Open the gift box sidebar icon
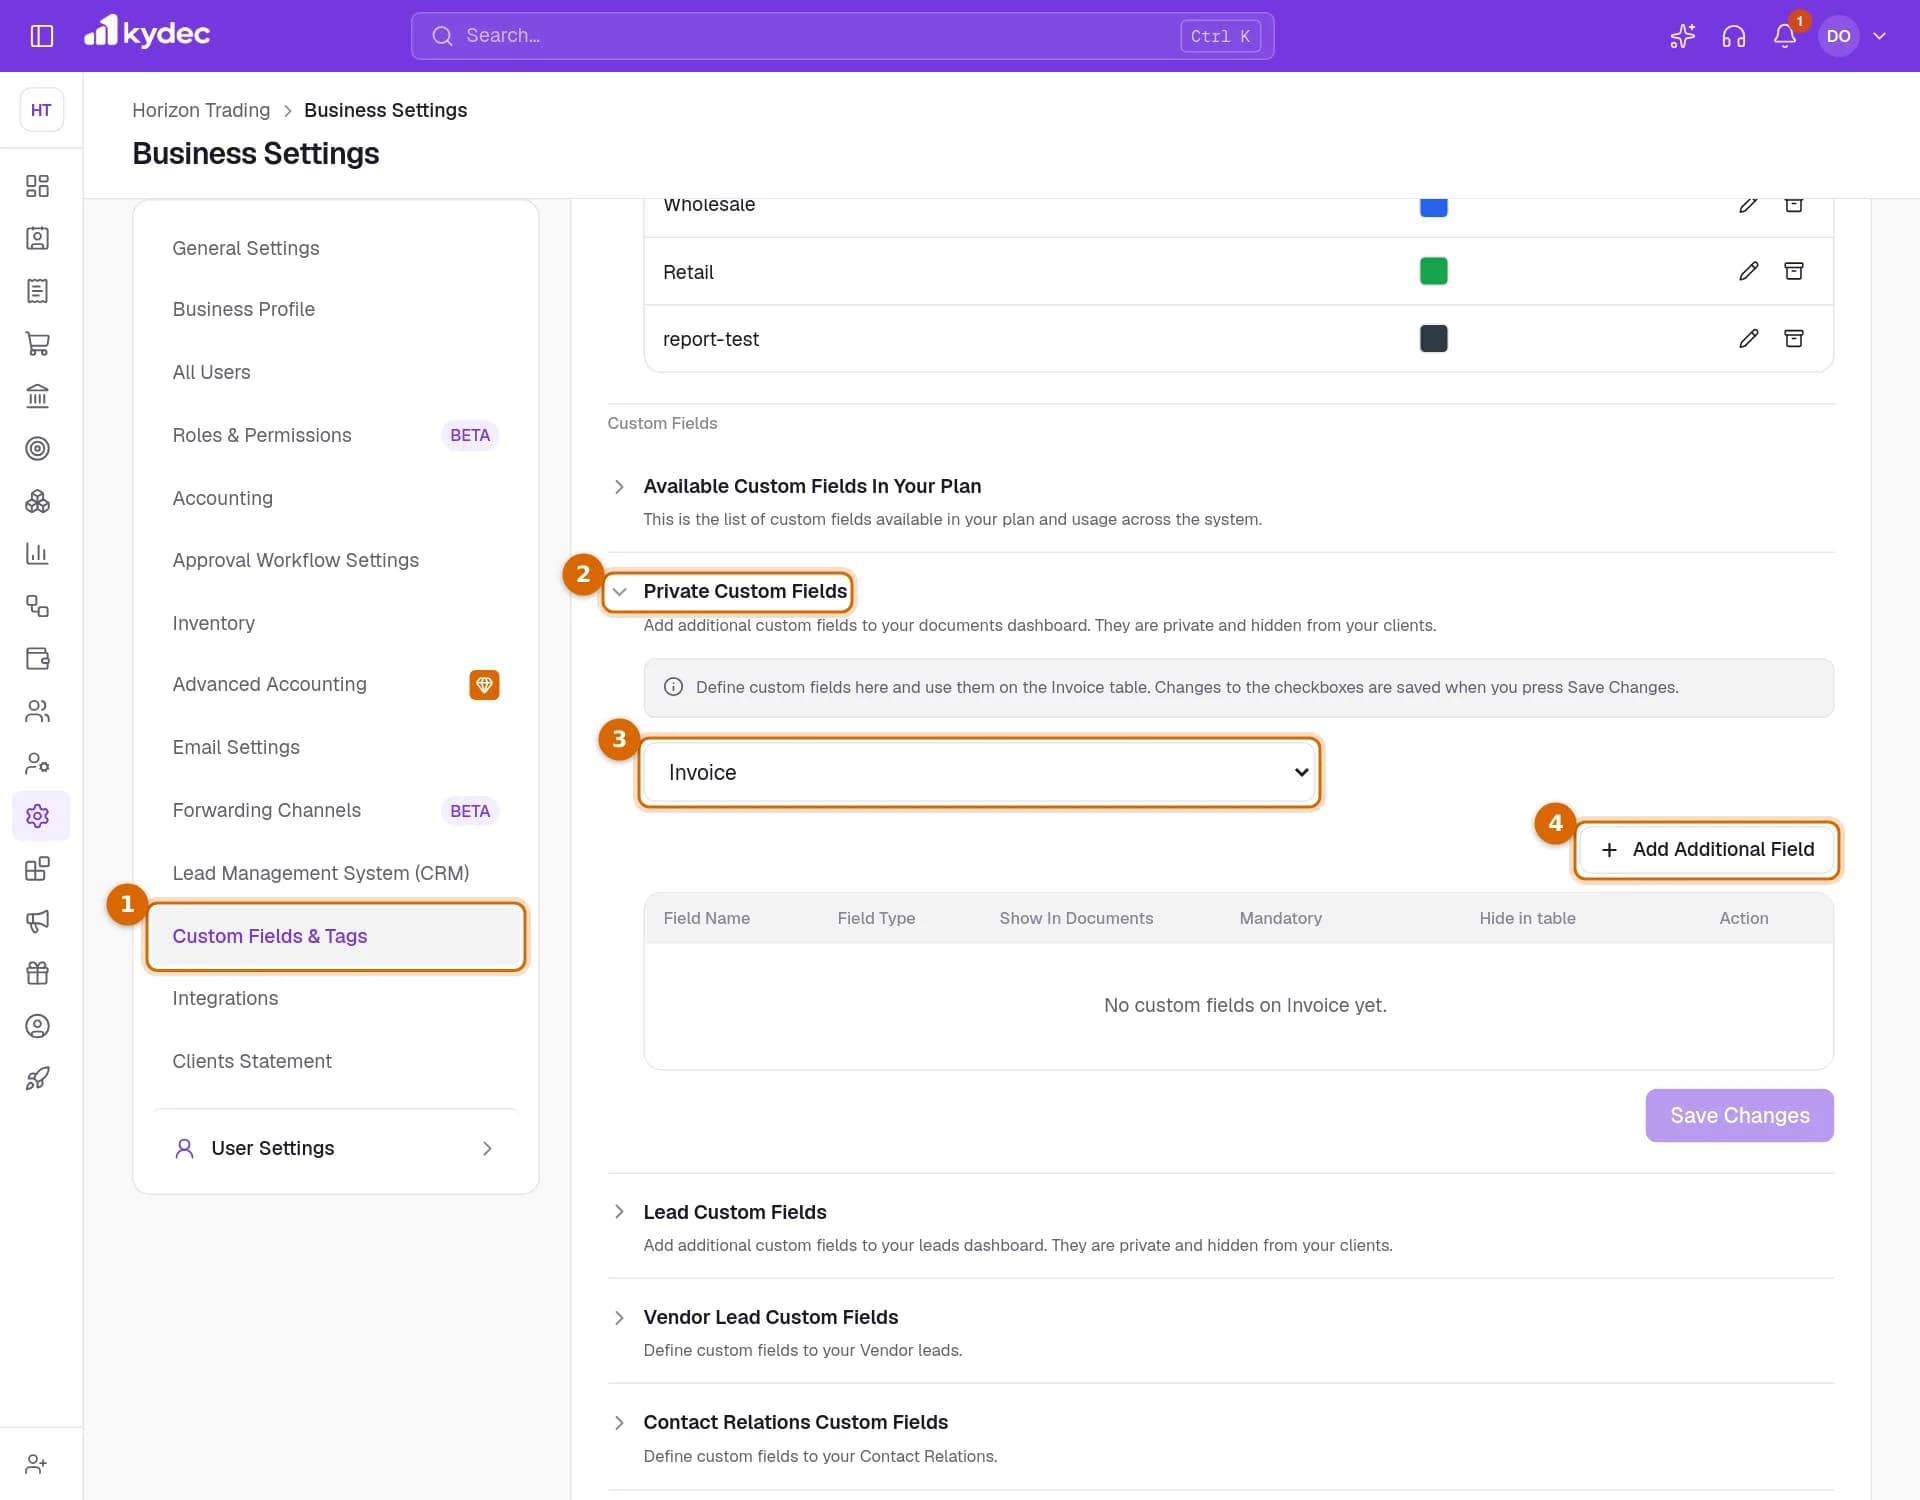The height and width of the screenshot is (1500, 1920). [x=37, y=973]
